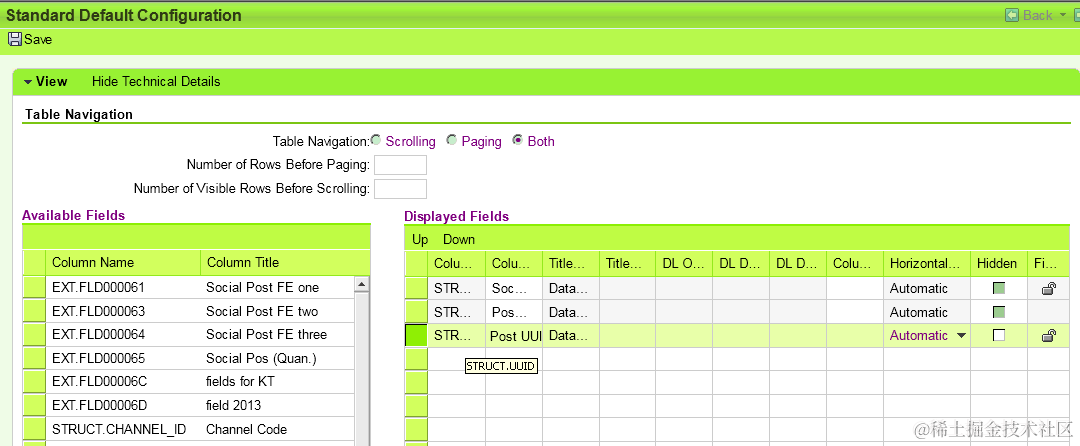
Task: Click the Social Post FE three cell
Action: point(278,334)
